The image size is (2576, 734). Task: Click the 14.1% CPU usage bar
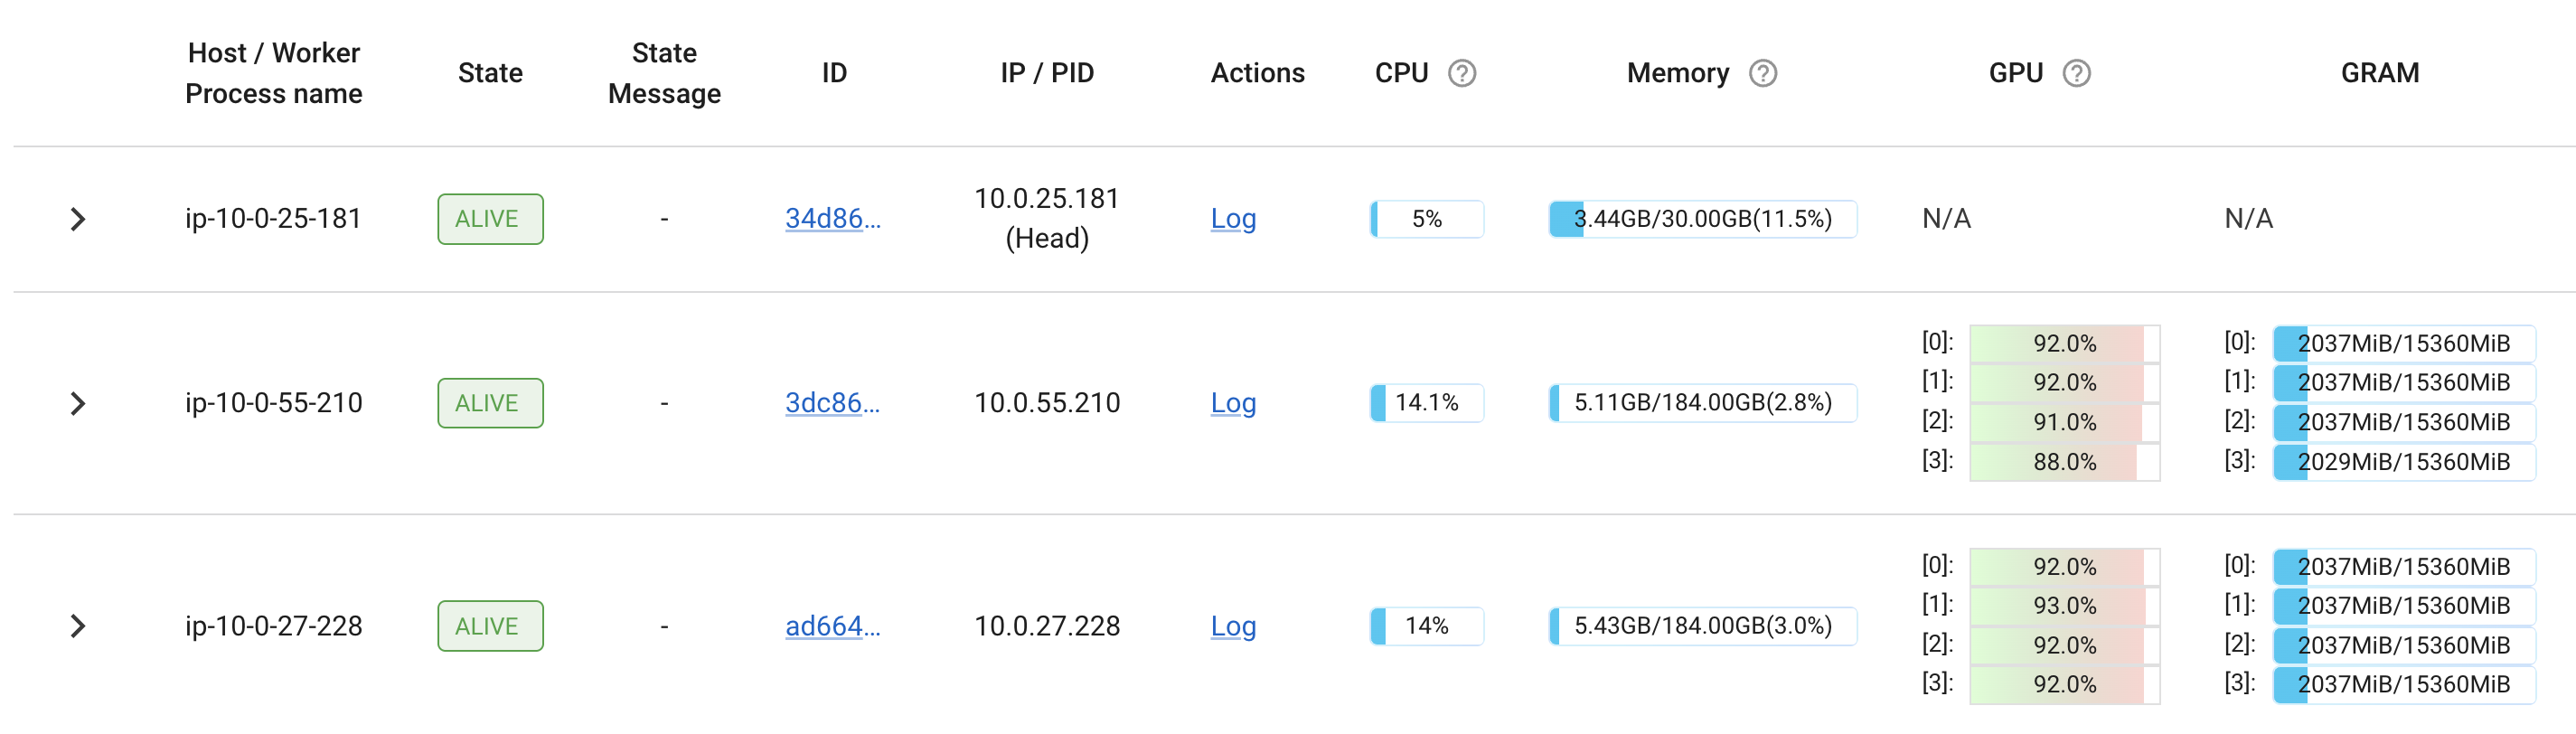[1427, 403]
